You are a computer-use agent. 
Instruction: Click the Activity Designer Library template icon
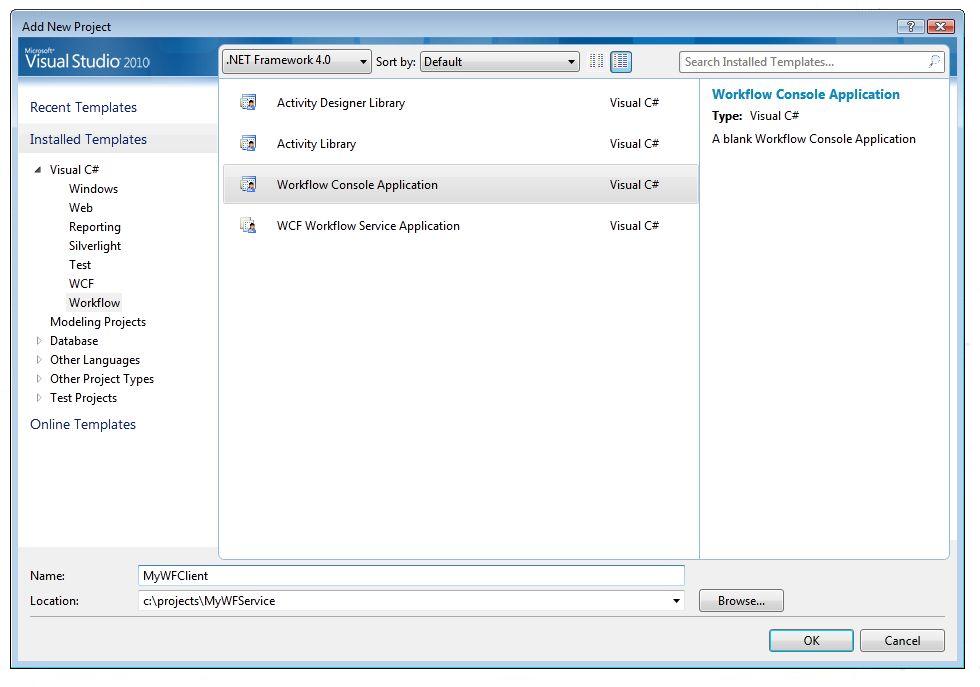[x=248, y=102]
